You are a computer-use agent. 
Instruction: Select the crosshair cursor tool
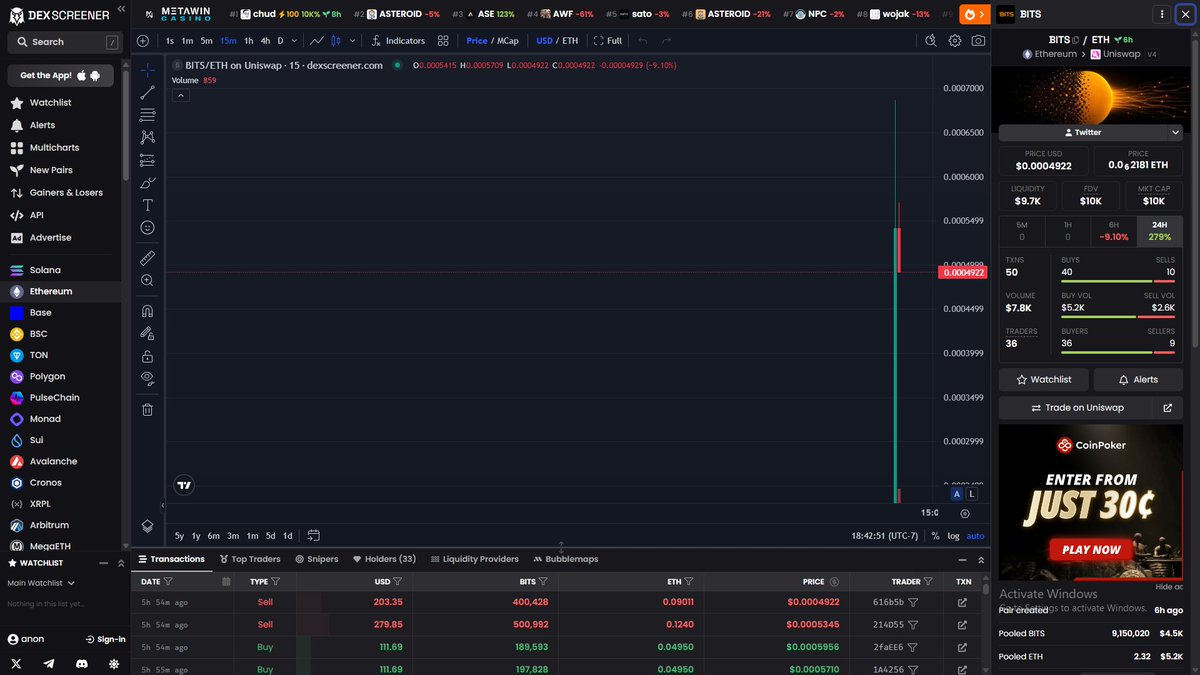[x=147, y=70]
